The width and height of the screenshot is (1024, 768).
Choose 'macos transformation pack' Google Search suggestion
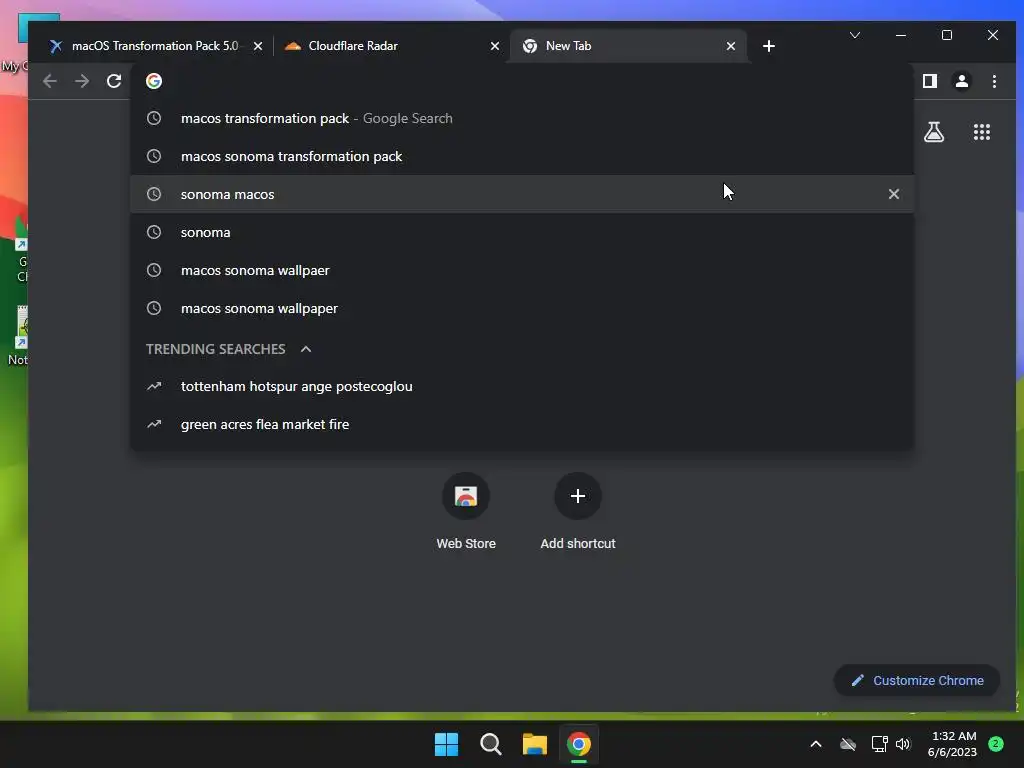tap(522, 118)
